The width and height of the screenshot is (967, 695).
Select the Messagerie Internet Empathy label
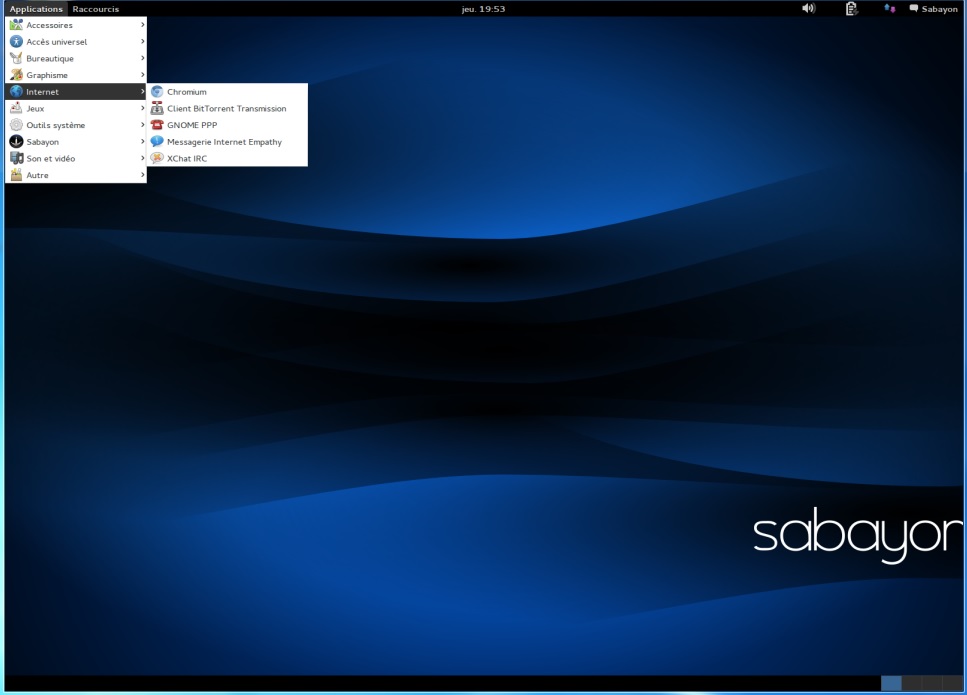tap(224, 142)
